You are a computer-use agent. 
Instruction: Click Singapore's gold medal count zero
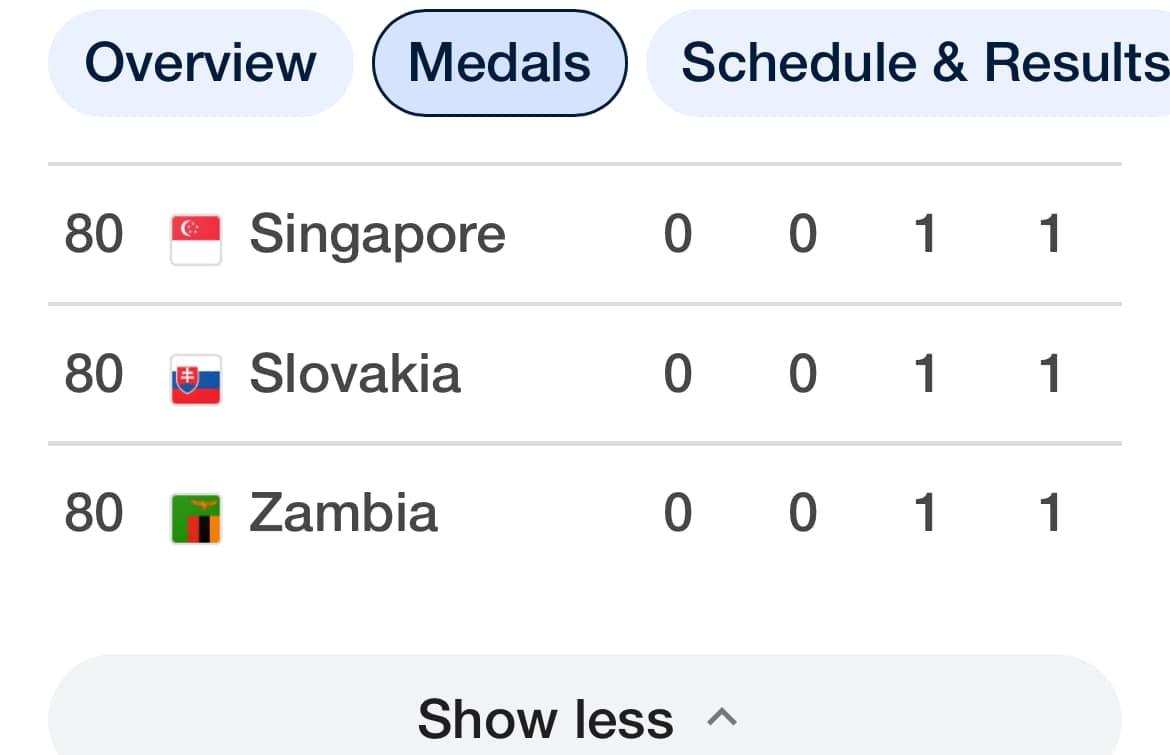678,234
